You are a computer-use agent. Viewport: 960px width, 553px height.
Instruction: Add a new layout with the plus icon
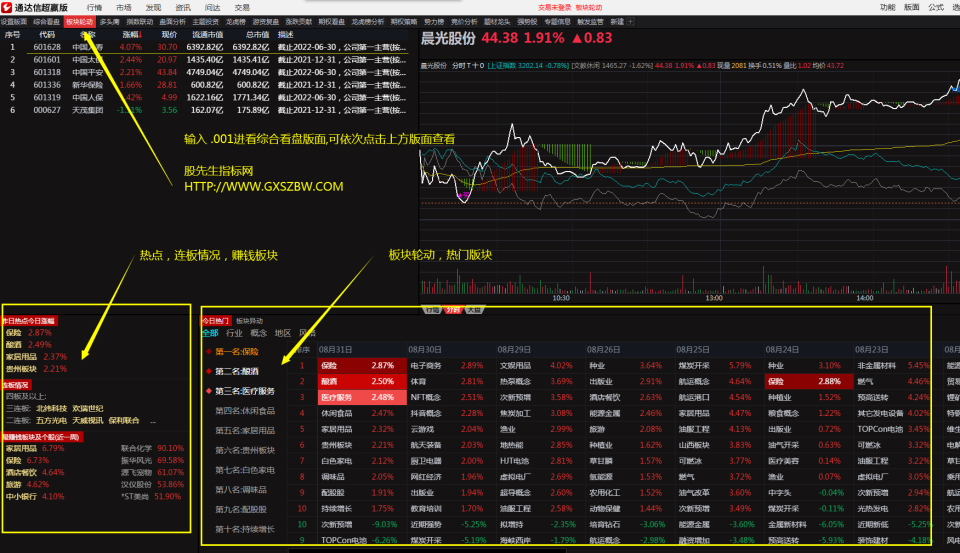pos(631,21)
